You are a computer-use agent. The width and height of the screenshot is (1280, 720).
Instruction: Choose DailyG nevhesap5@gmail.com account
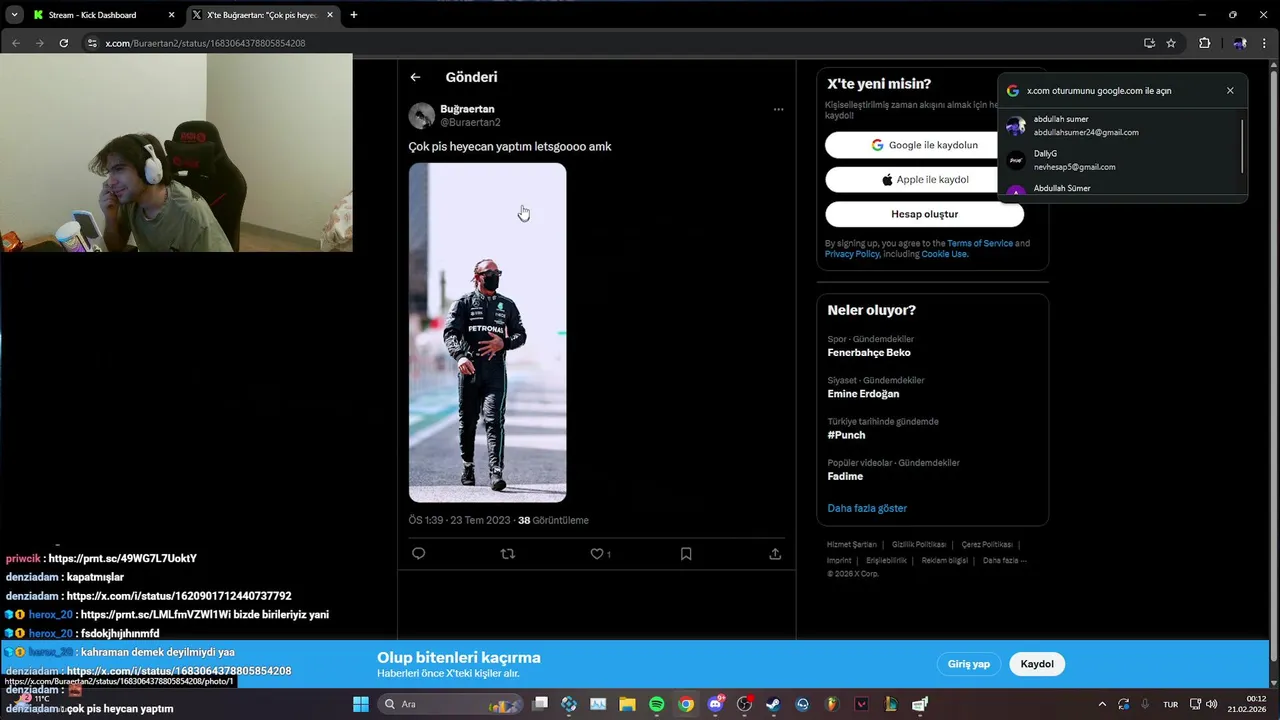(x=1122, y=160)
